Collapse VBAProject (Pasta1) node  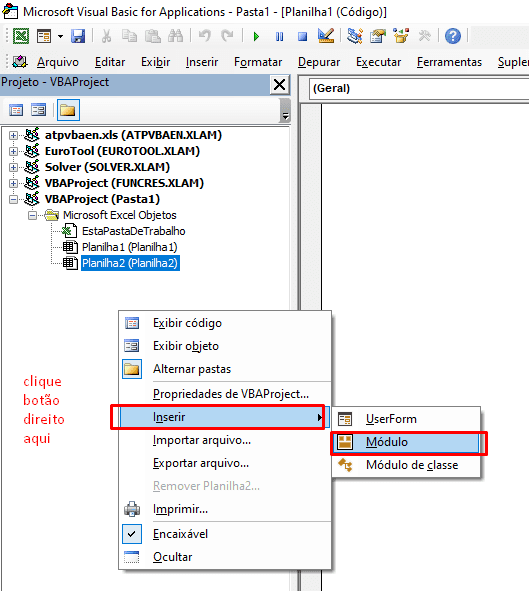(x=13, y=199)
